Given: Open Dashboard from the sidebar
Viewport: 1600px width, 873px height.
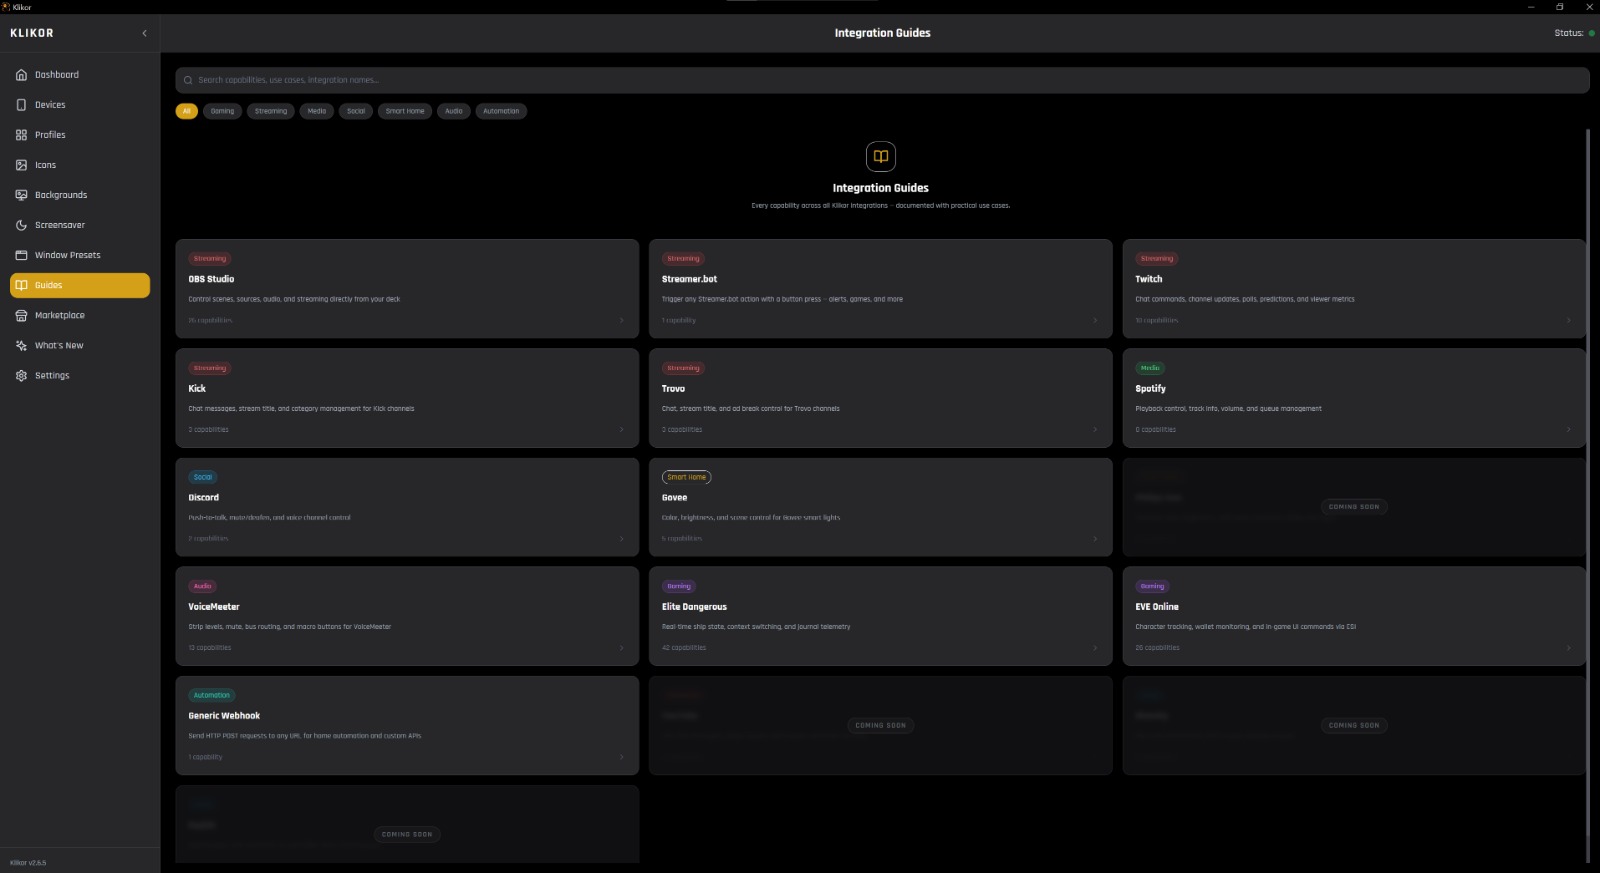Looking at the screenshot, I should click(80, 75).
